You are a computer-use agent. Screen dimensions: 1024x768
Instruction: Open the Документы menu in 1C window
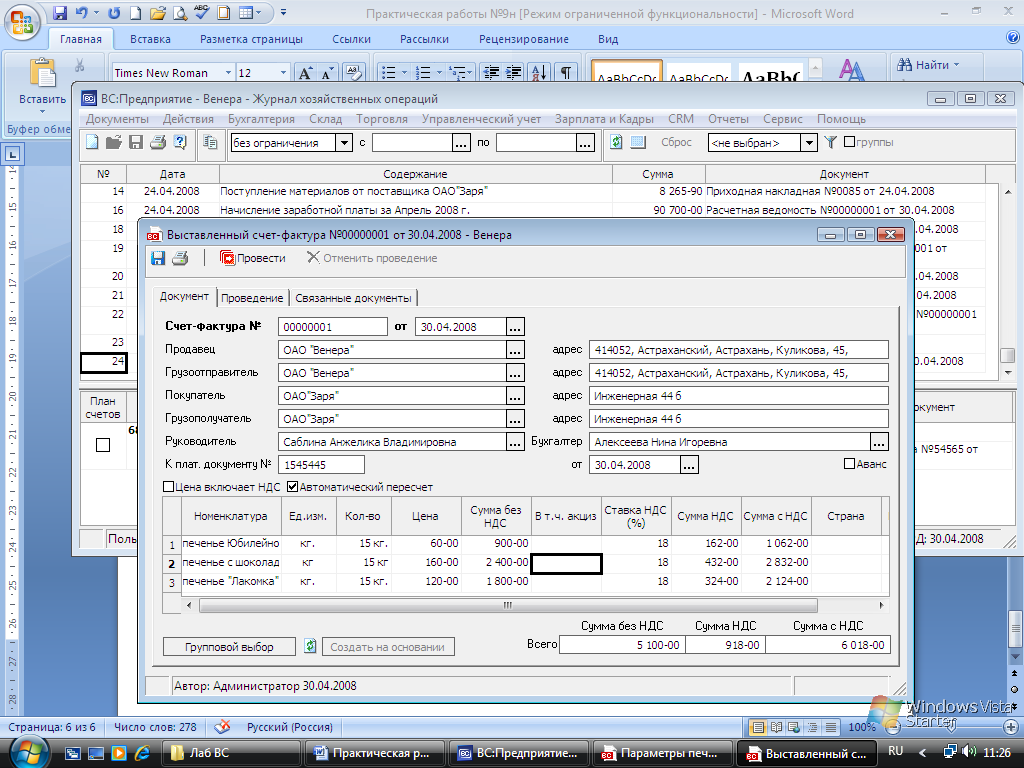[x=118, y=119]
